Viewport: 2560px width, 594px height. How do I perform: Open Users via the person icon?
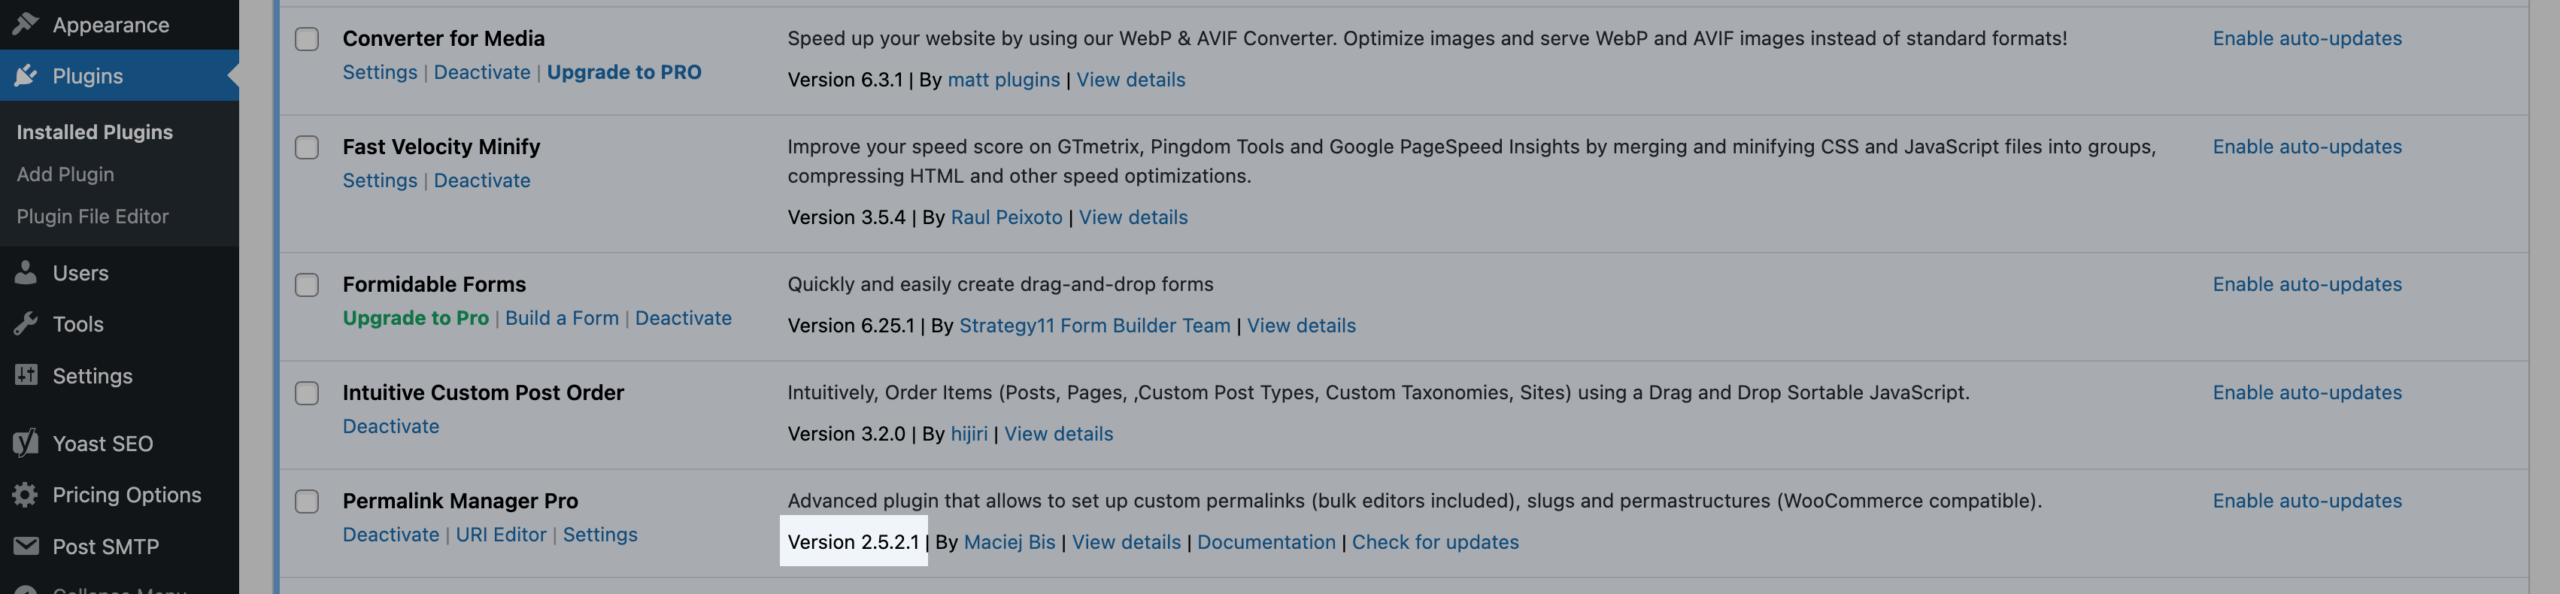(26, 273)
